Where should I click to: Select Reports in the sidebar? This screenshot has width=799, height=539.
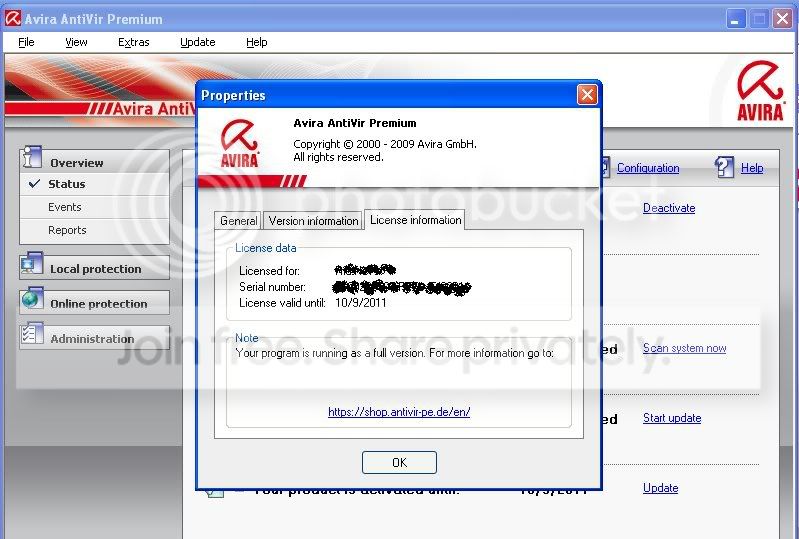click(x=94, y=230)
